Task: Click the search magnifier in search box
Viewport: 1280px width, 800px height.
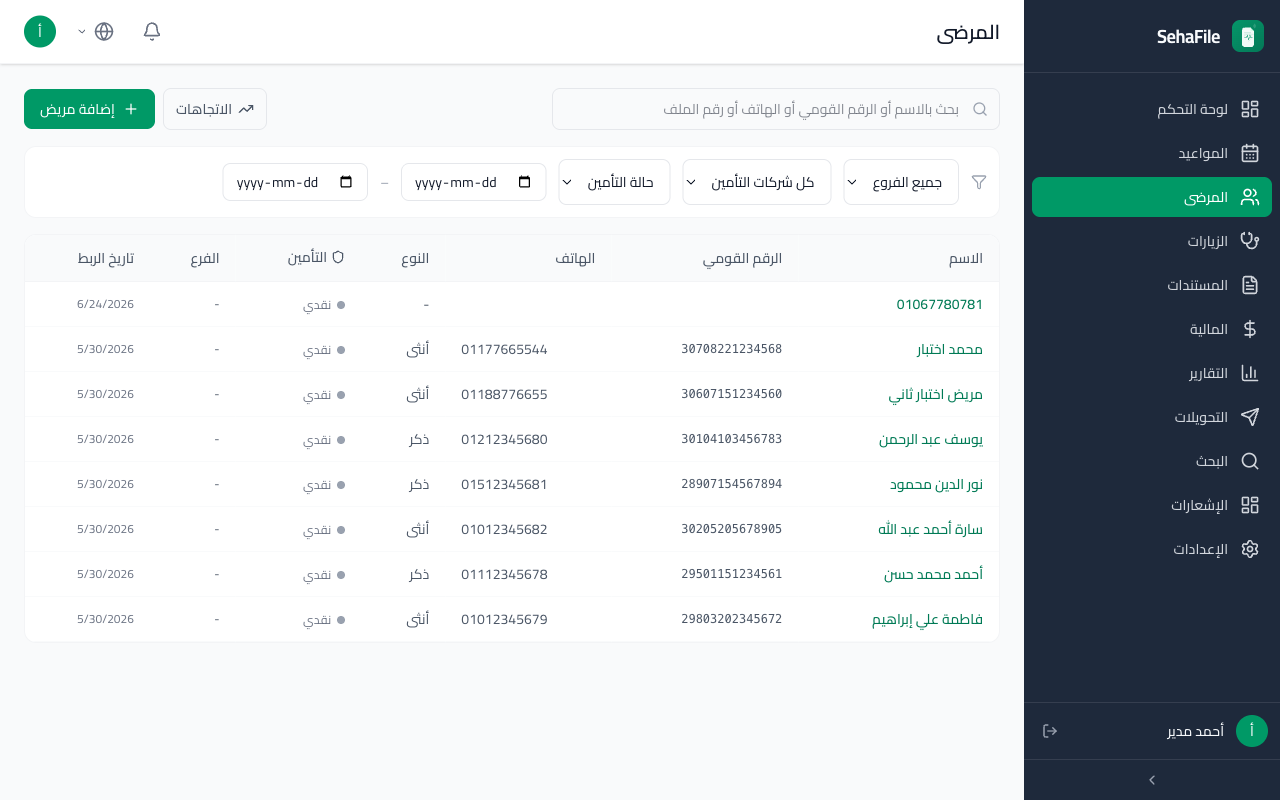Action: coord(980,109)
